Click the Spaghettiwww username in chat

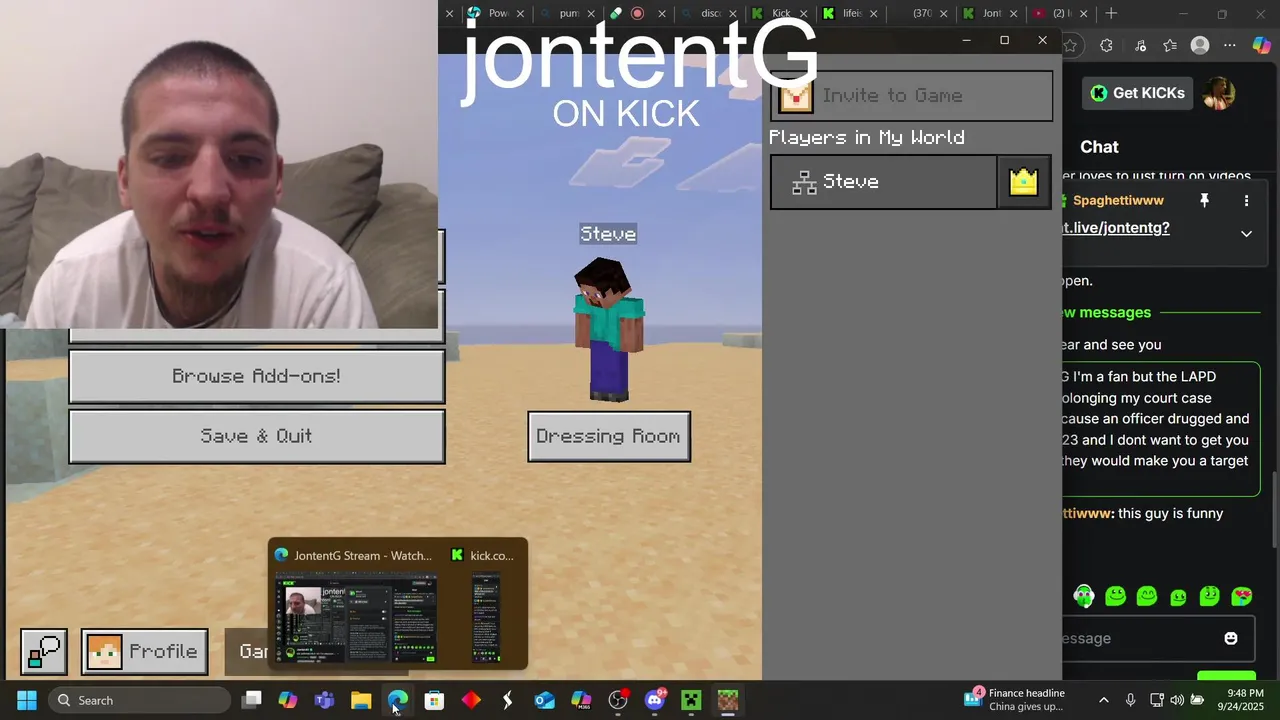tap(1118, 201)
